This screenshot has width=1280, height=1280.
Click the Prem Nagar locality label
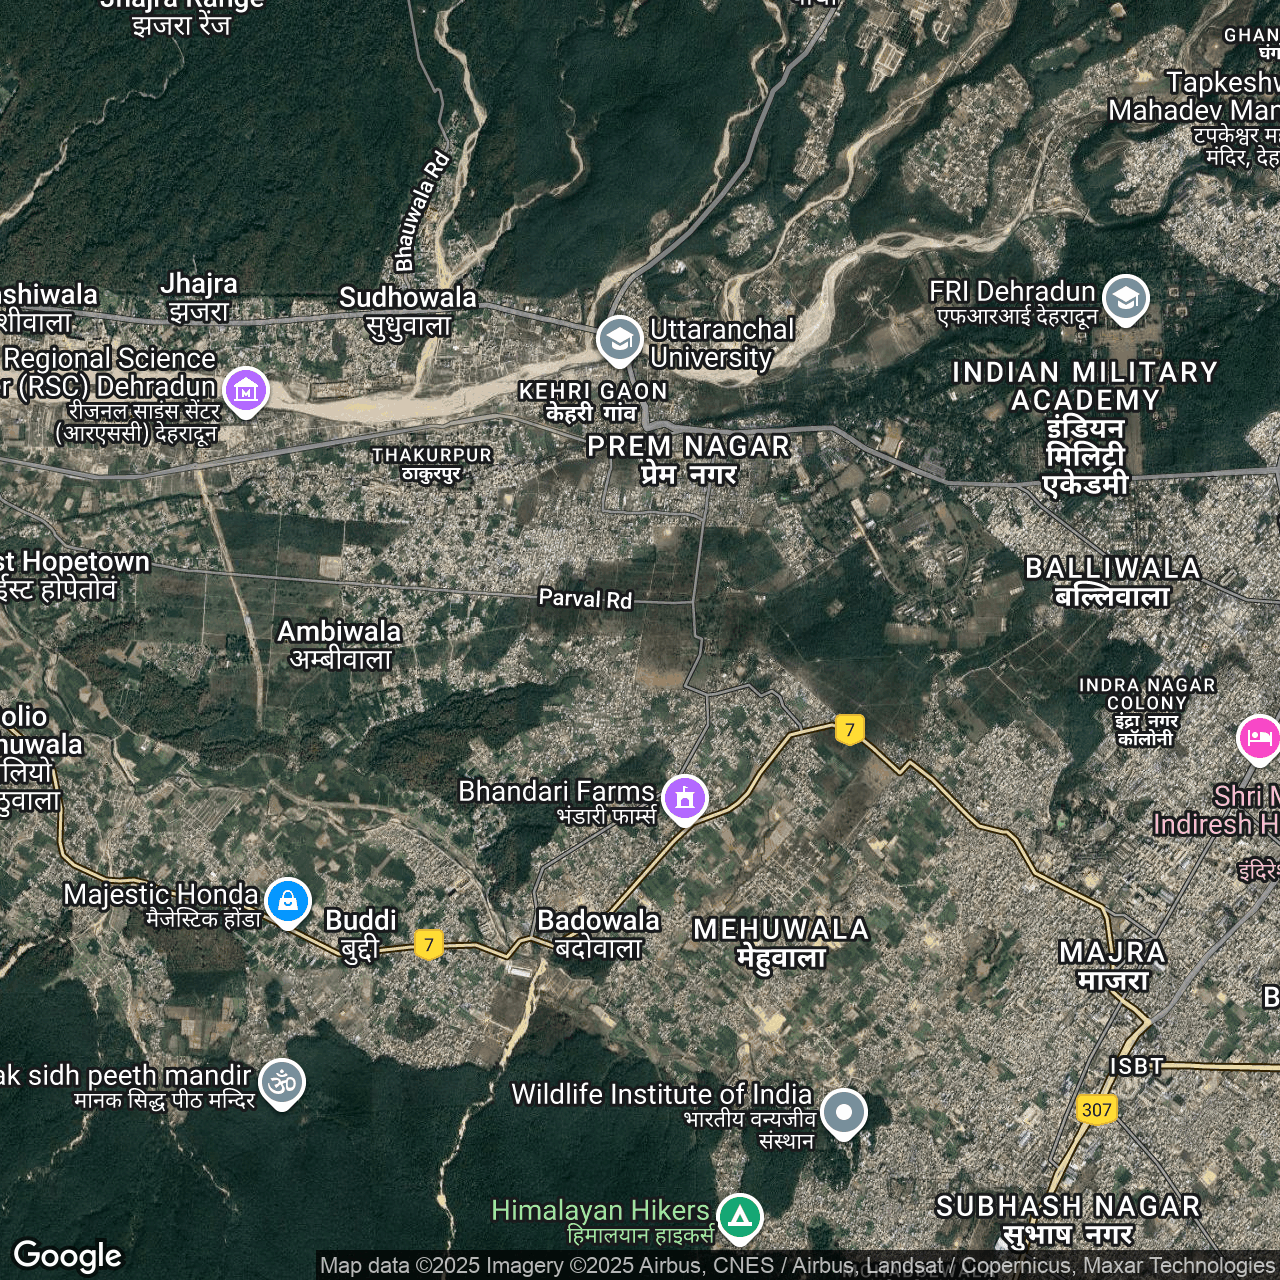[688, 459]
